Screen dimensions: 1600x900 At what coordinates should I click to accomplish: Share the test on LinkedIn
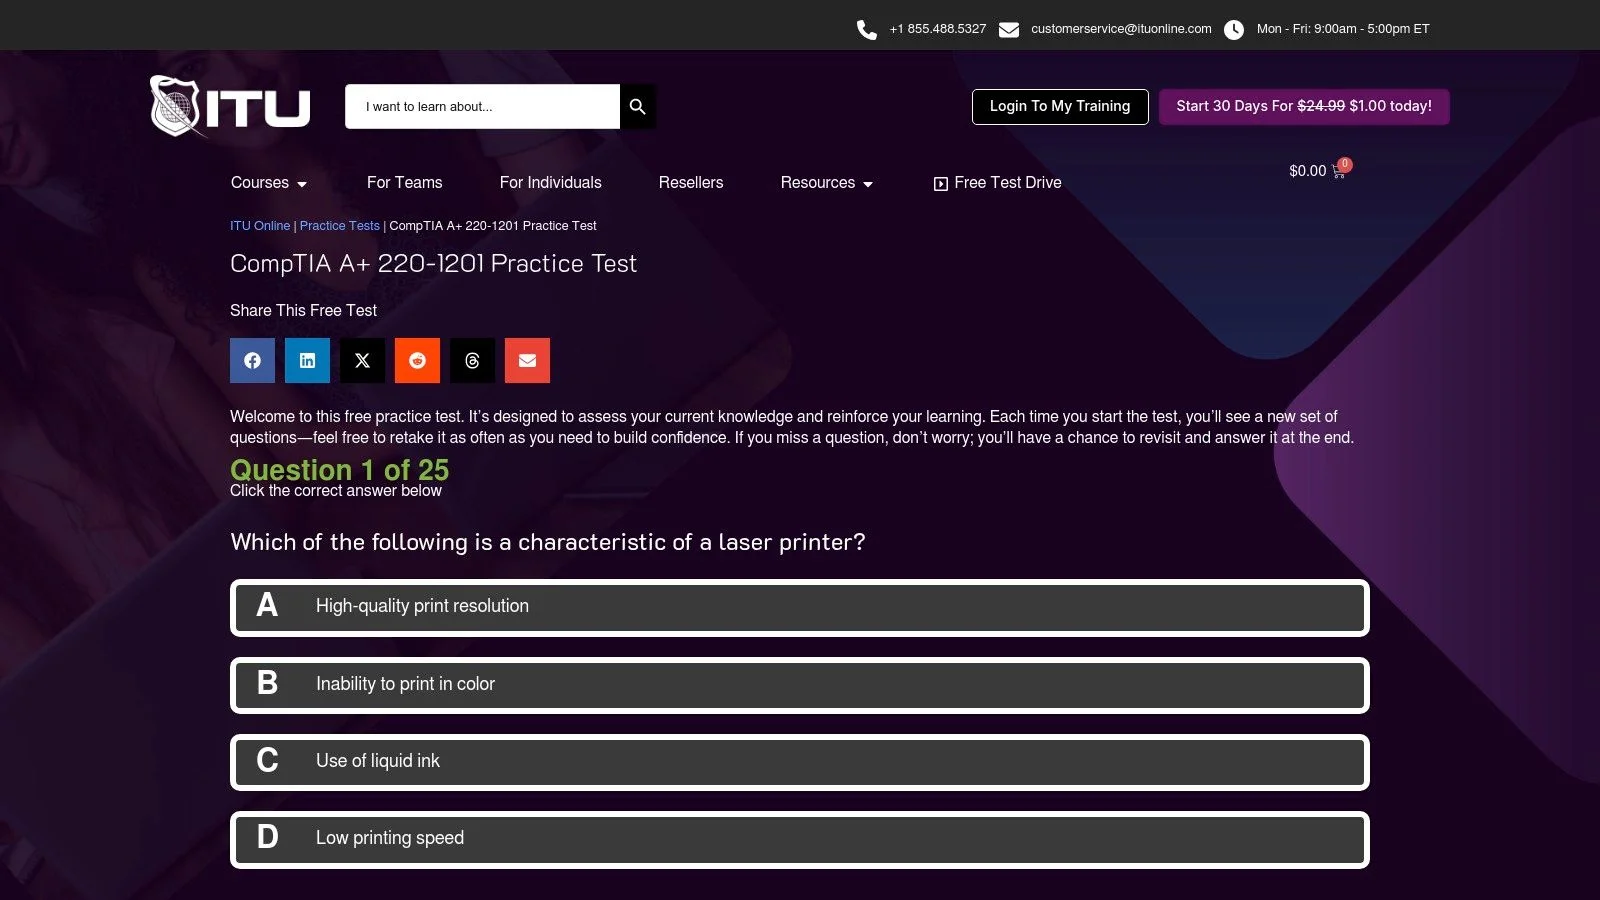pos(307,361)
